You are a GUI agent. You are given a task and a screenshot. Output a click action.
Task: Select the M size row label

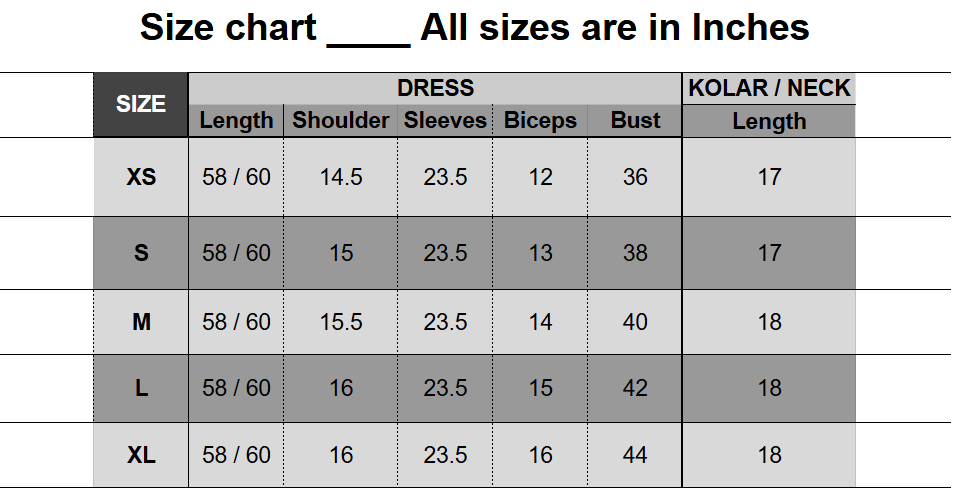pyautogui.click(x=141, y=322)
